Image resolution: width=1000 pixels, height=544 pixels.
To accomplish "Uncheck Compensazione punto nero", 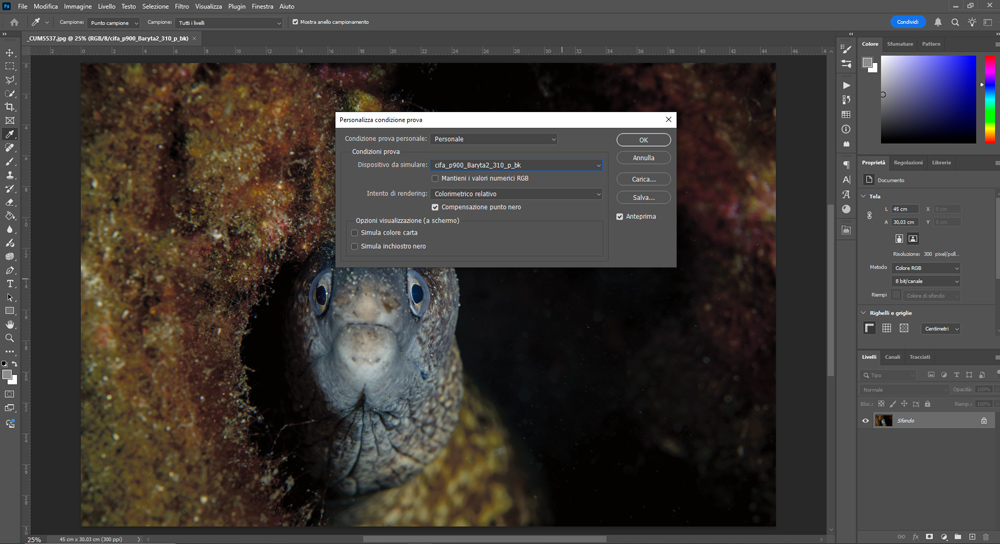I will click(435, 207).
